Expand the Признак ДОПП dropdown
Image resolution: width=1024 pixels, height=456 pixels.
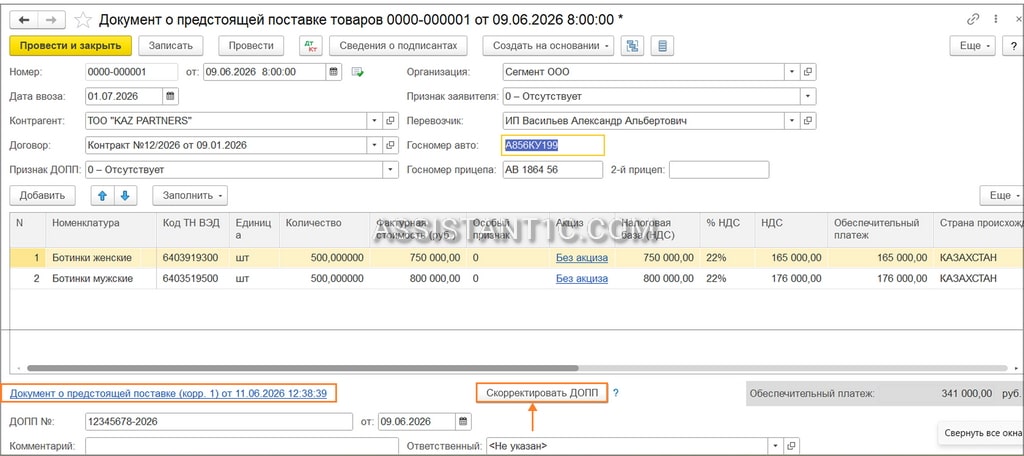[x=391, y=170]
